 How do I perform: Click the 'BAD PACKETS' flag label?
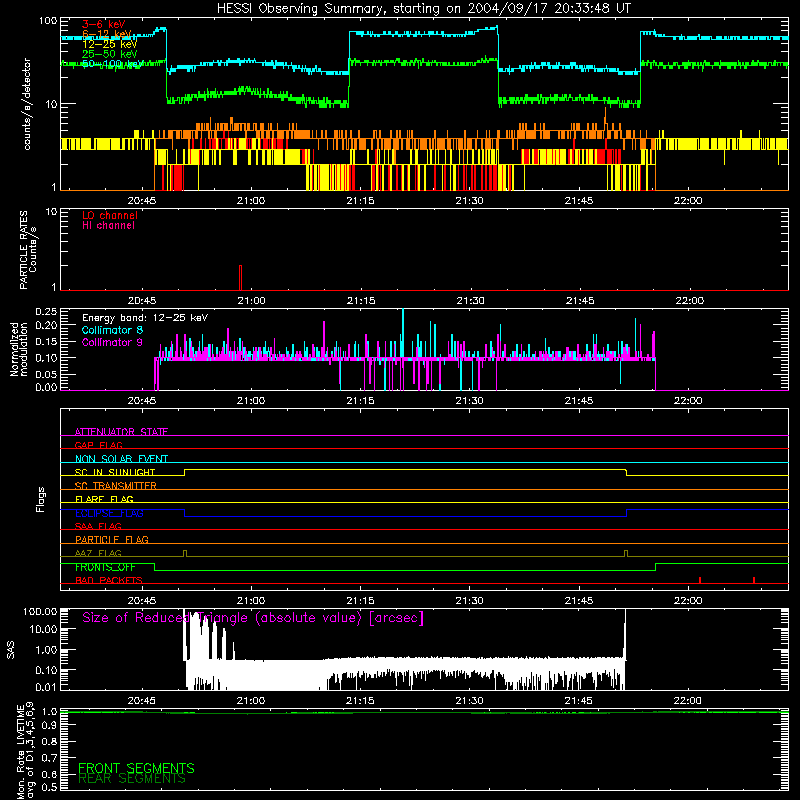pyautogui.click(x=109, y=580)
